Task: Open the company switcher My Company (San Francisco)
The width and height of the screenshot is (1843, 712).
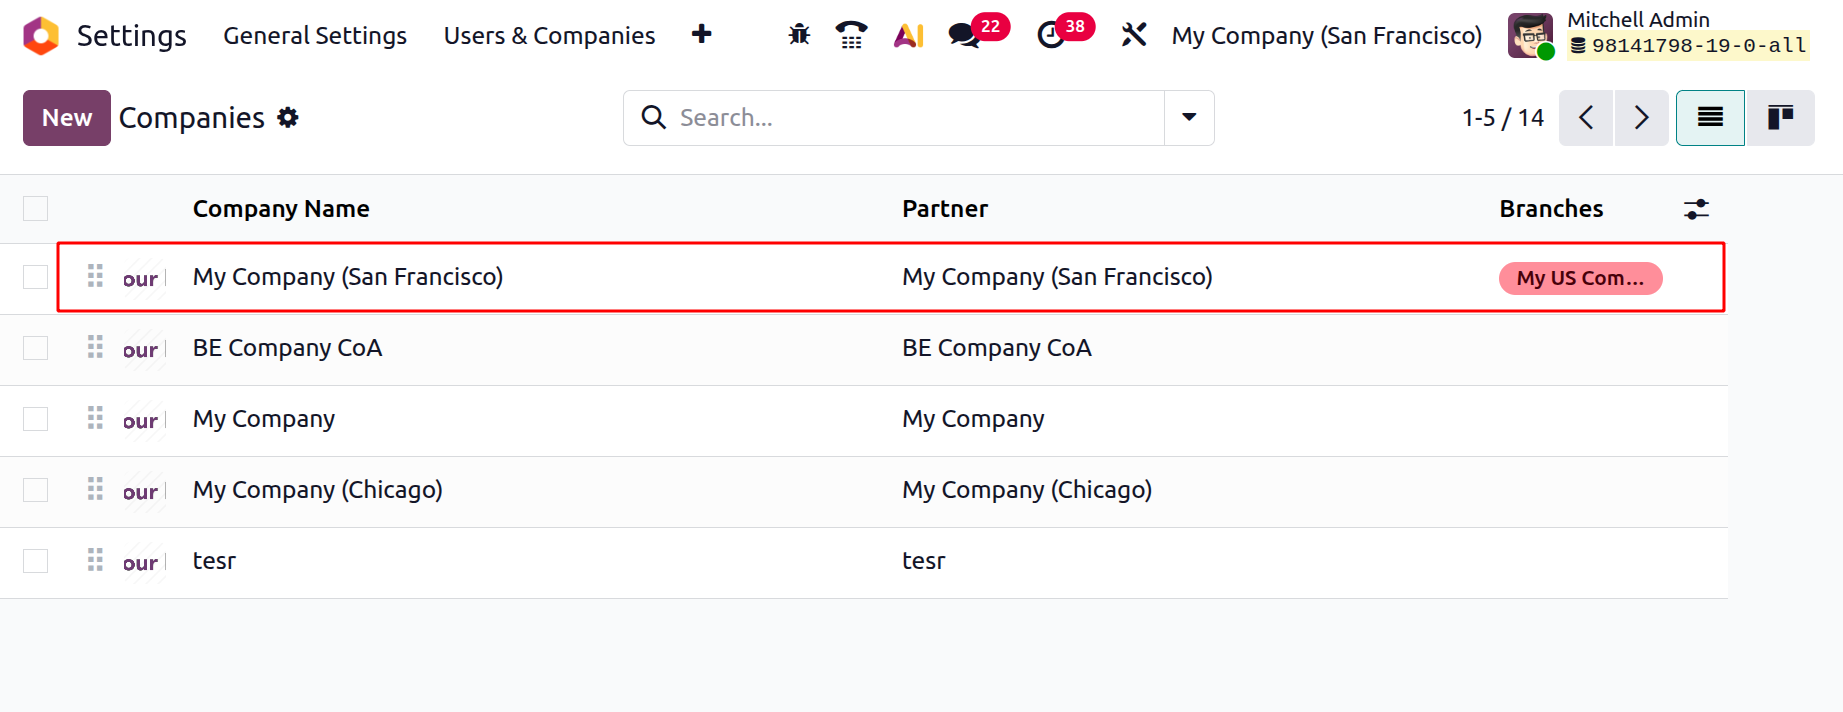Action: point(1326,36)
